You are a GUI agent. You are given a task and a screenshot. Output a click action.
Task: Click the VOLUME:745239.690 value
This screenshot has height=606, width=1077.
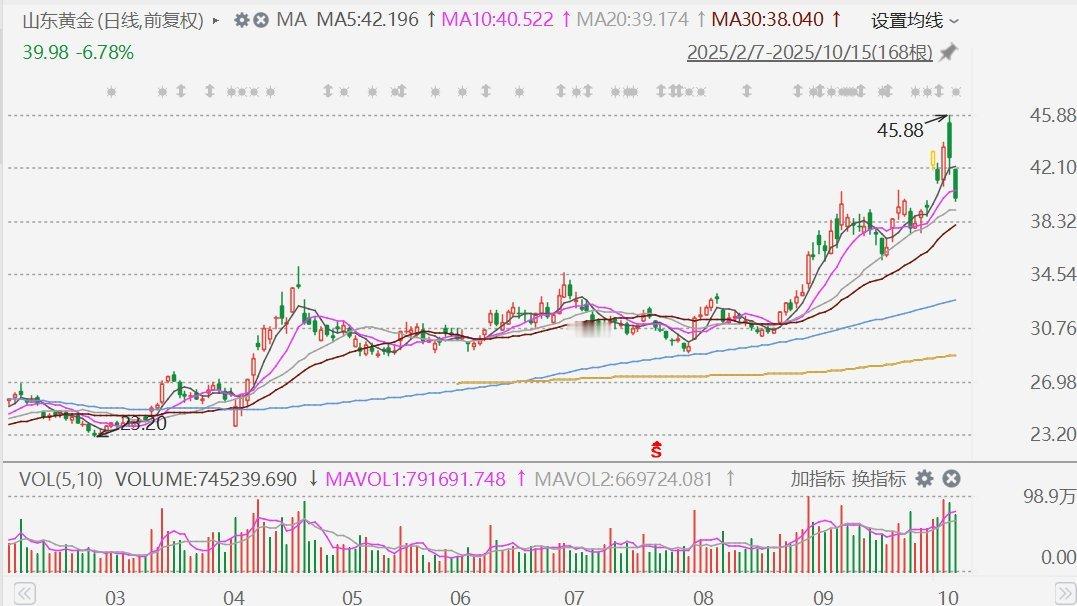(x=206, y=479)
